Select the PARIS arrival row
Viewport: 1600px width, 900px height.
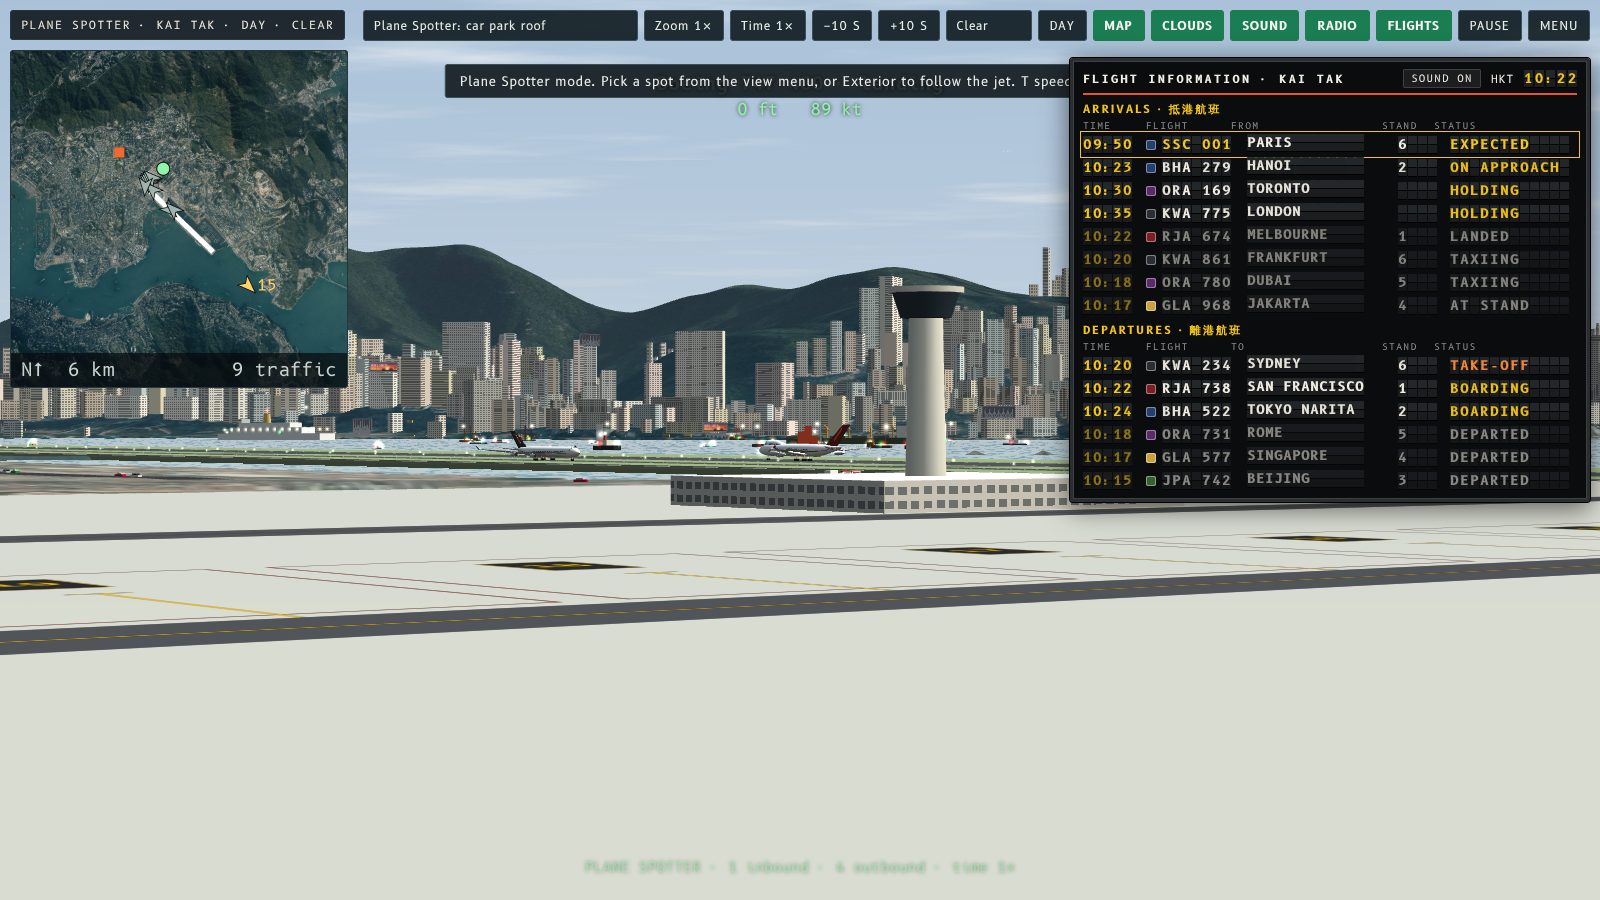1330,144
